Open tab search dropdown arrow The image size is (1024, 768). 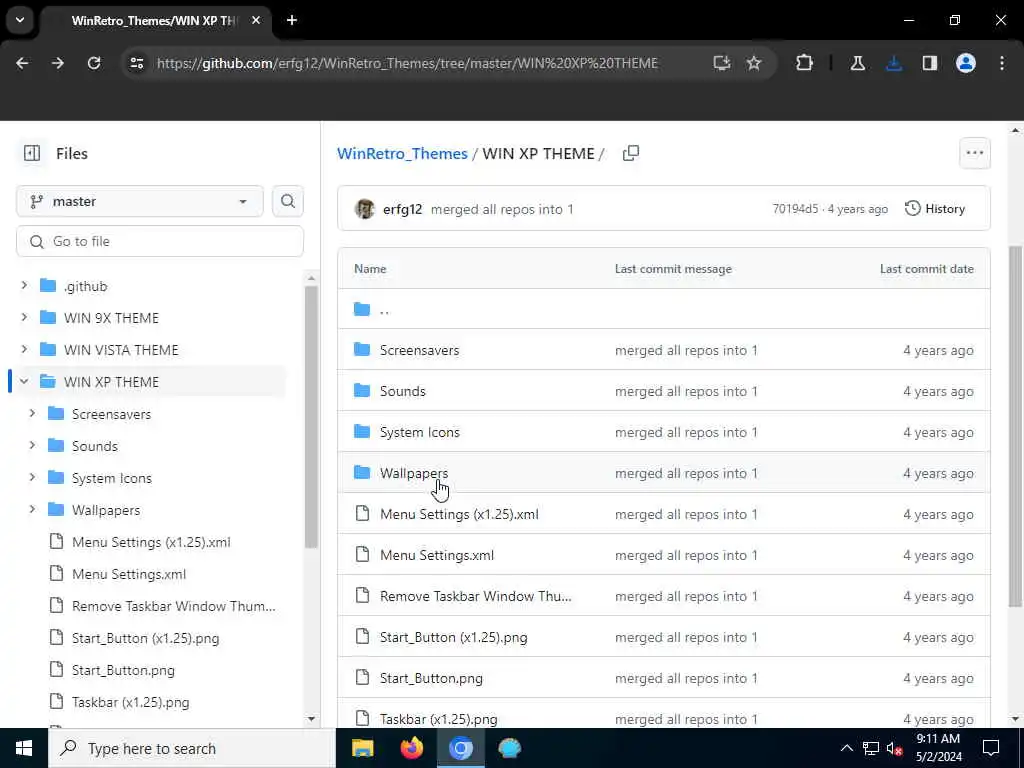point(20,20)
